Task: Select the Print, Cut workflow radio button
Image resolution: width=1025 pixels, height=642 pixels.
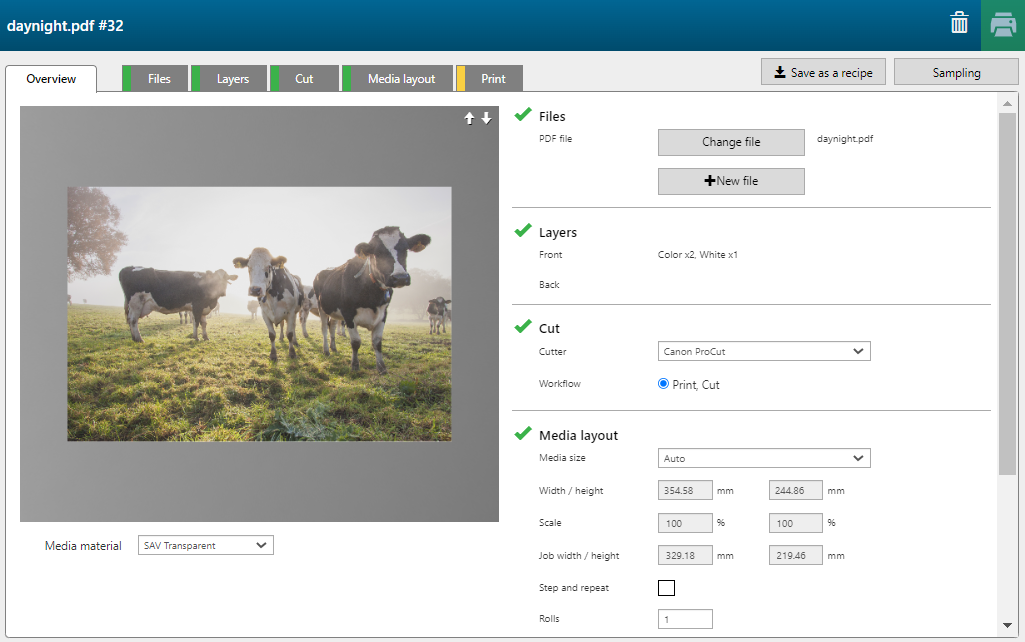Action: (664, 384)
